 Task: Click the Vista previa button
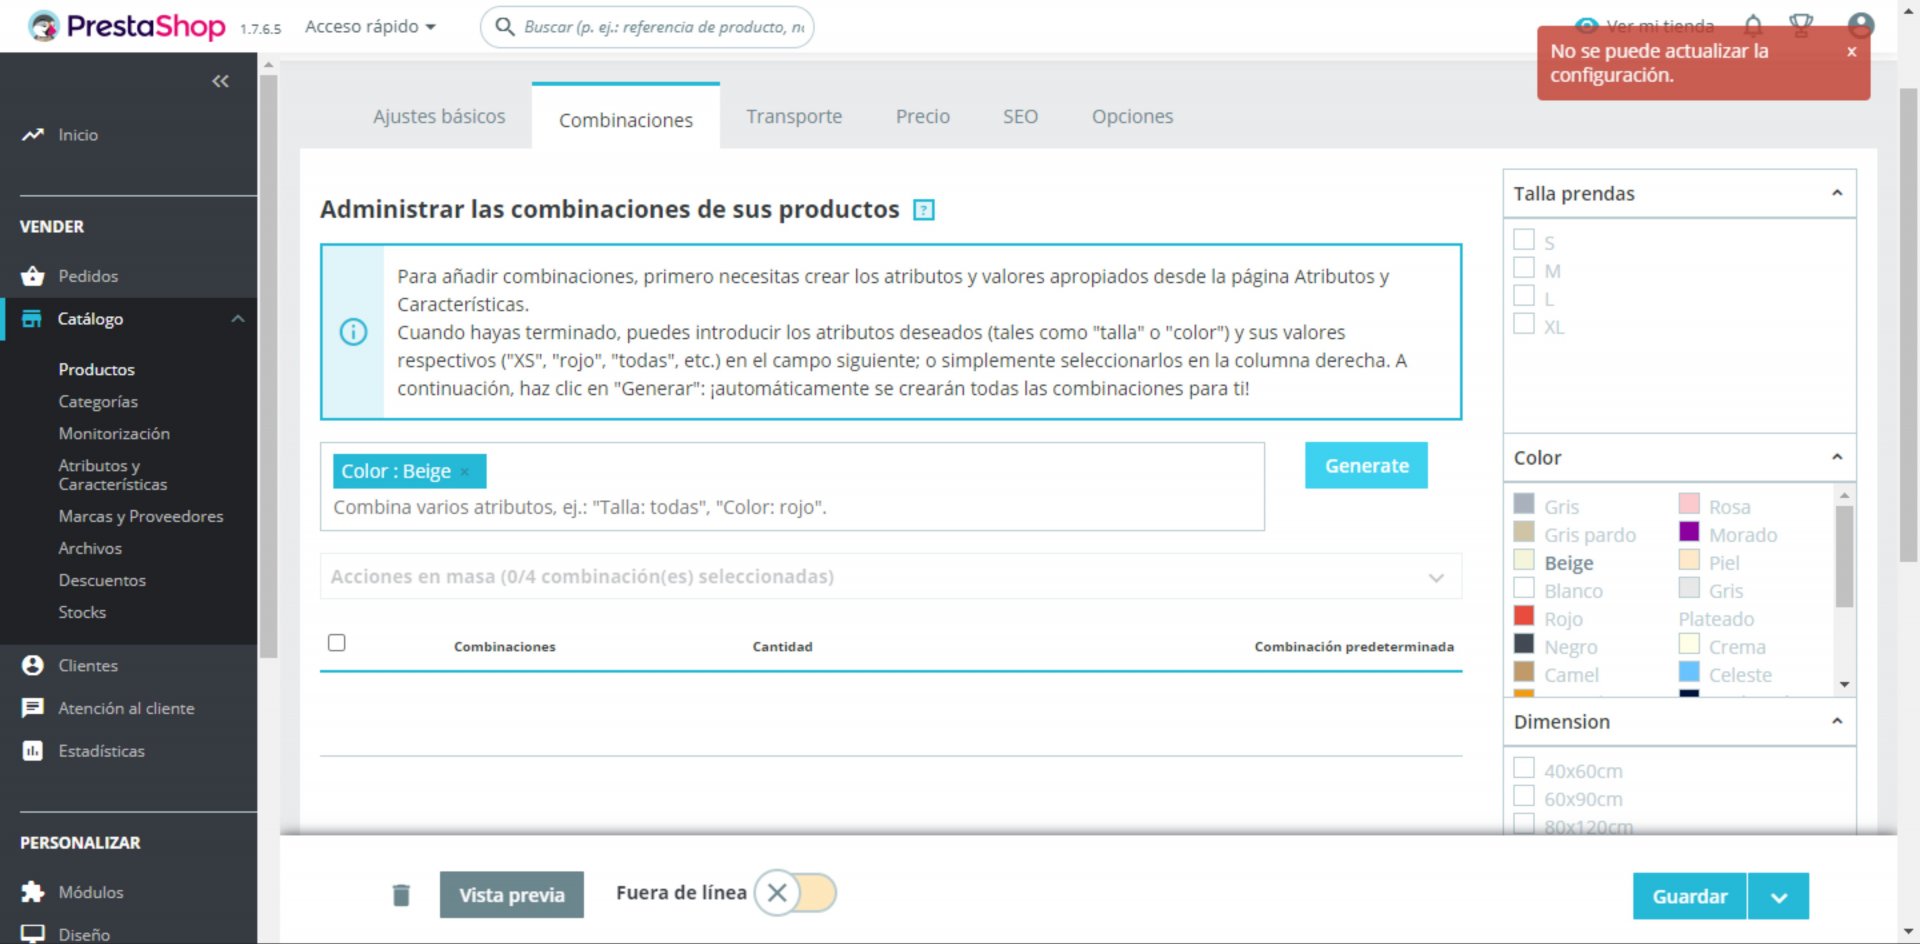(512, 895)
